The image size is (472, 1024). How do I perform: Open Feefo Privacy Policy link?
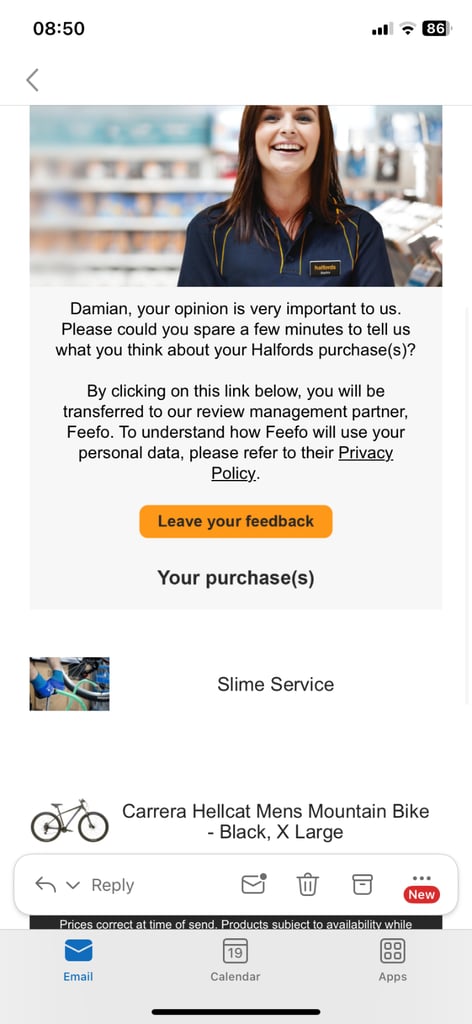click(x=302, y=463)
